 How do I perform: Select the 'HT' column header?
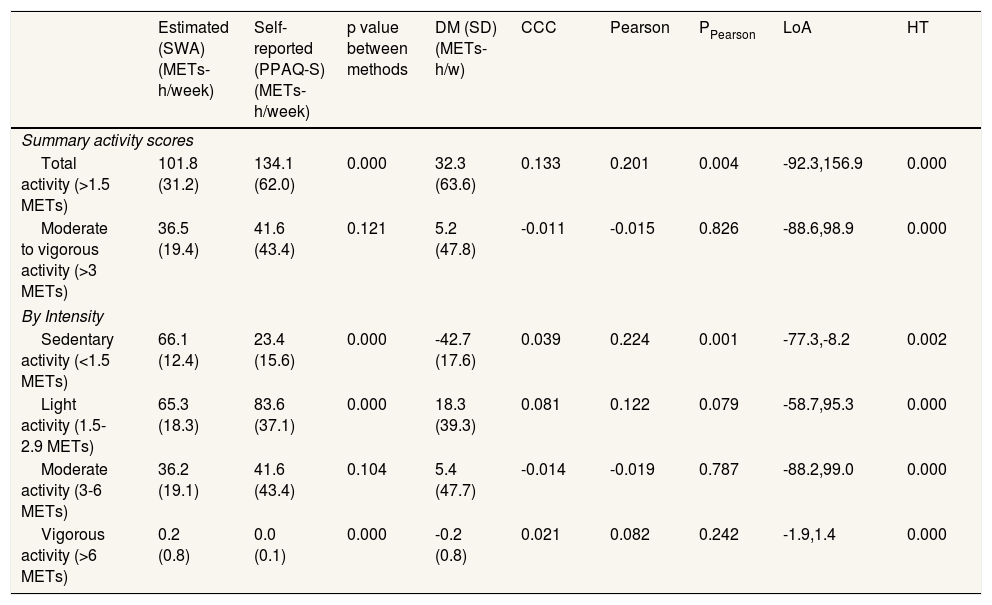(x=917, y=28)
